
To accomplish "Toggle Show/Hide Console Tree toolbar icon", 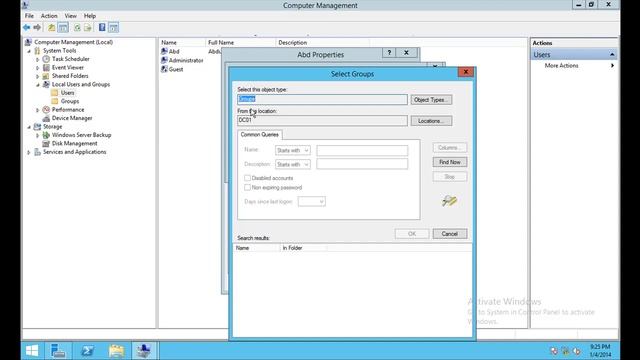I will pyautogui.click(x=63, y=27).
